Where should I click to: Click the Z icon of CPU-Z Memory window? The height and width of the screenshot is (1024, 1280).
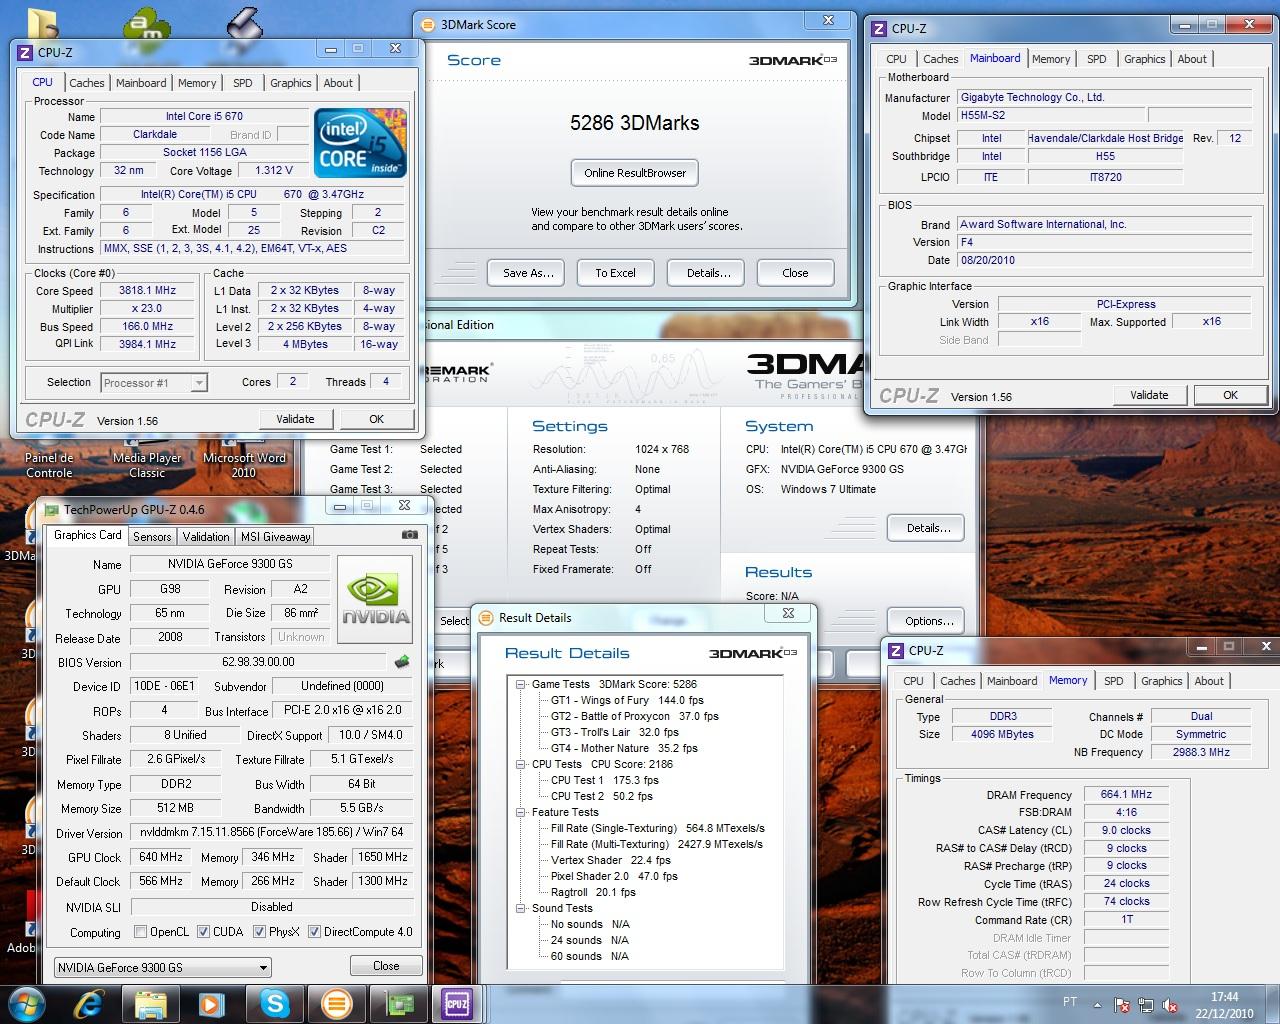[895, 651]
